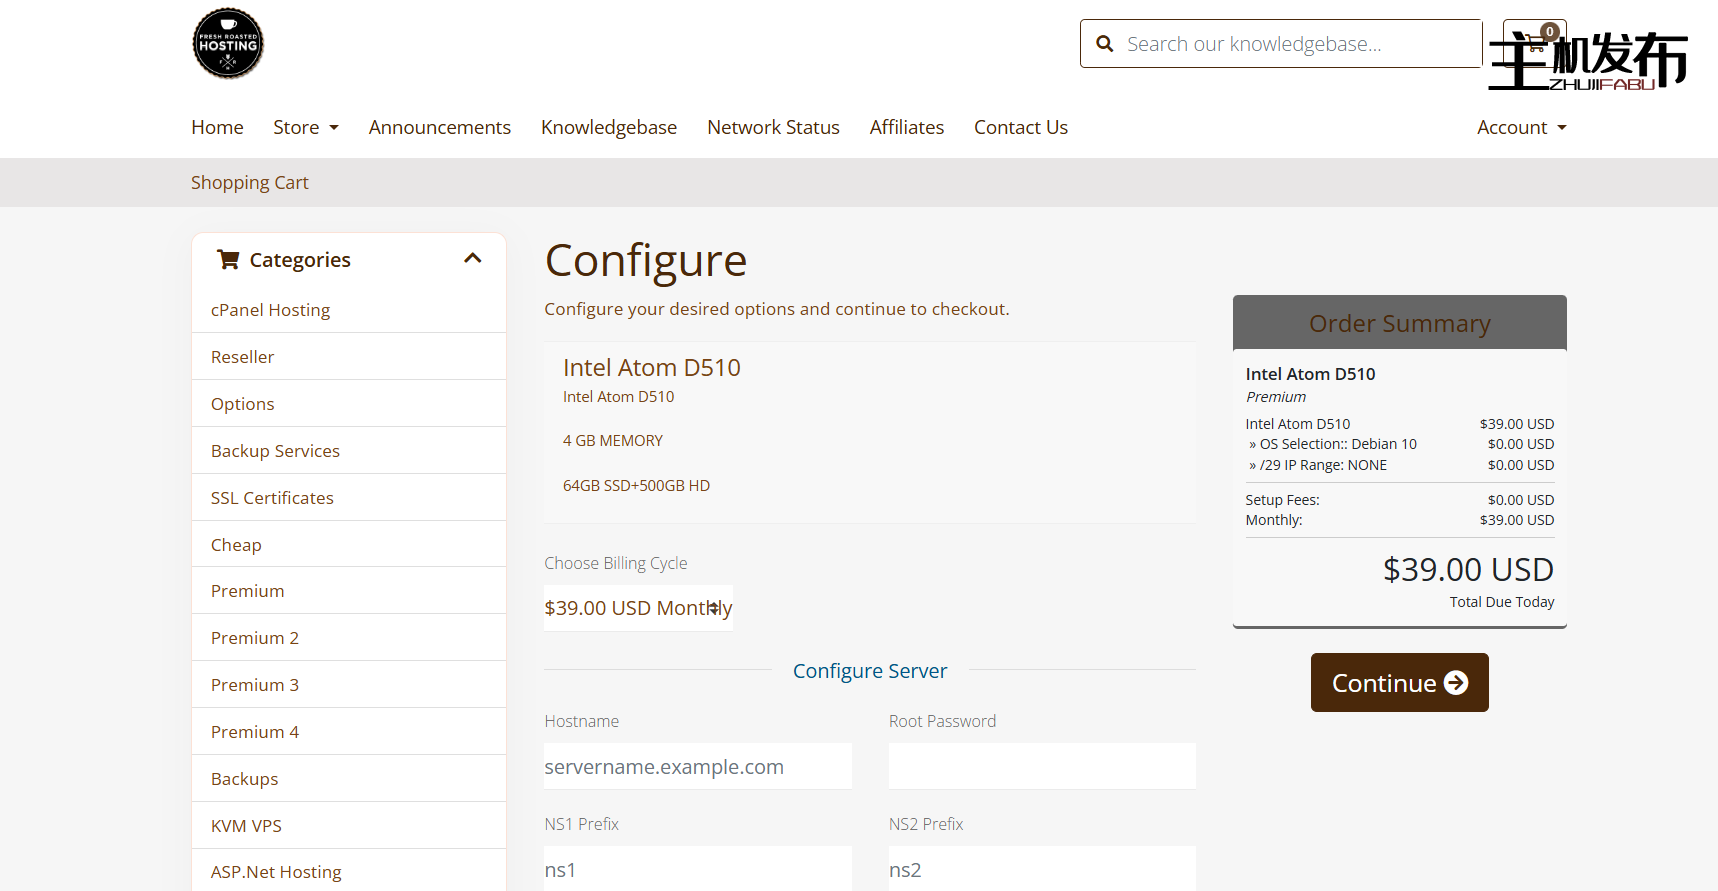Select the cPanel Hosting category
This screenshot has height=891, width=1718.
point(270,310)
